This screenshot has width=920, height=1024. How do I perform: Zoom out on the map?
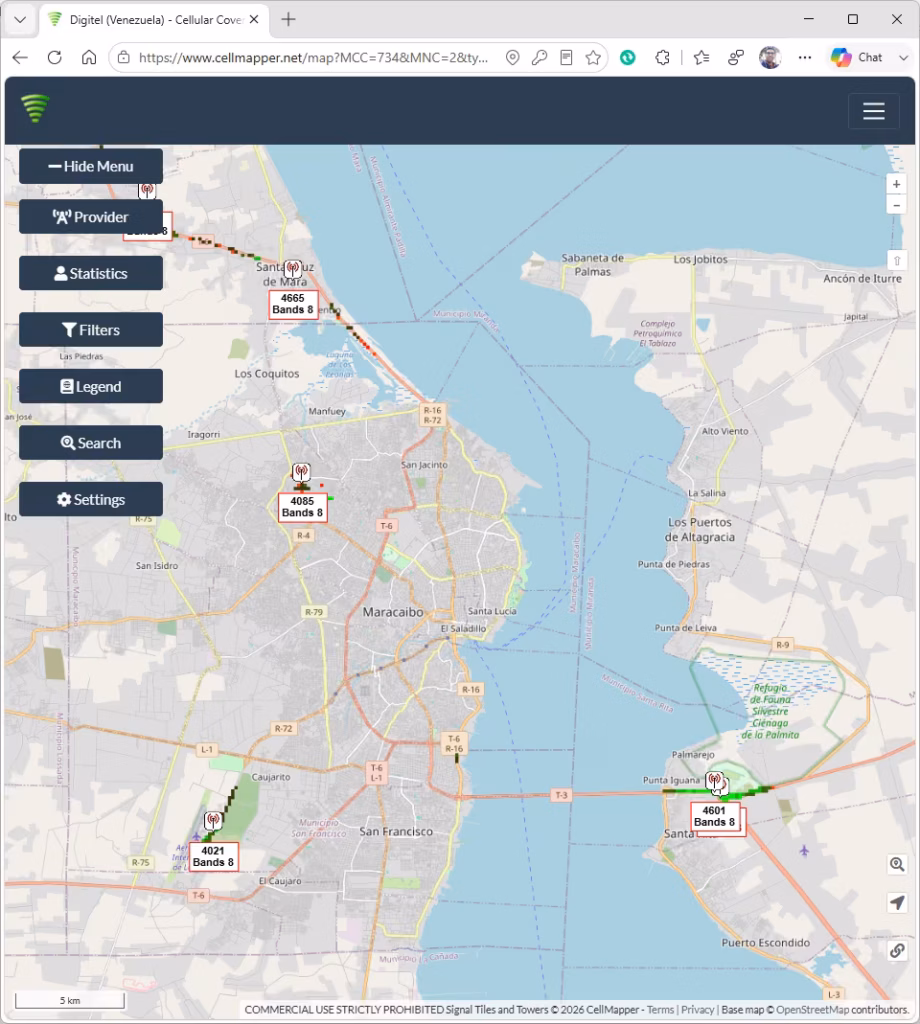pos(896,205)
